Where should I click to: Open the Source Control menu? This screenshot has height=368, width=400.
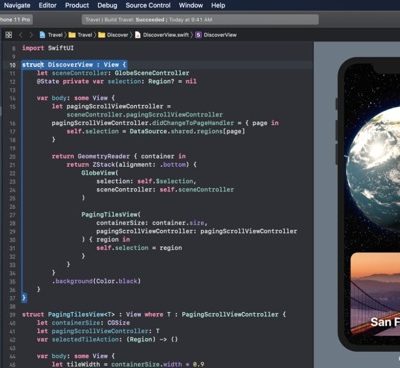148,5
